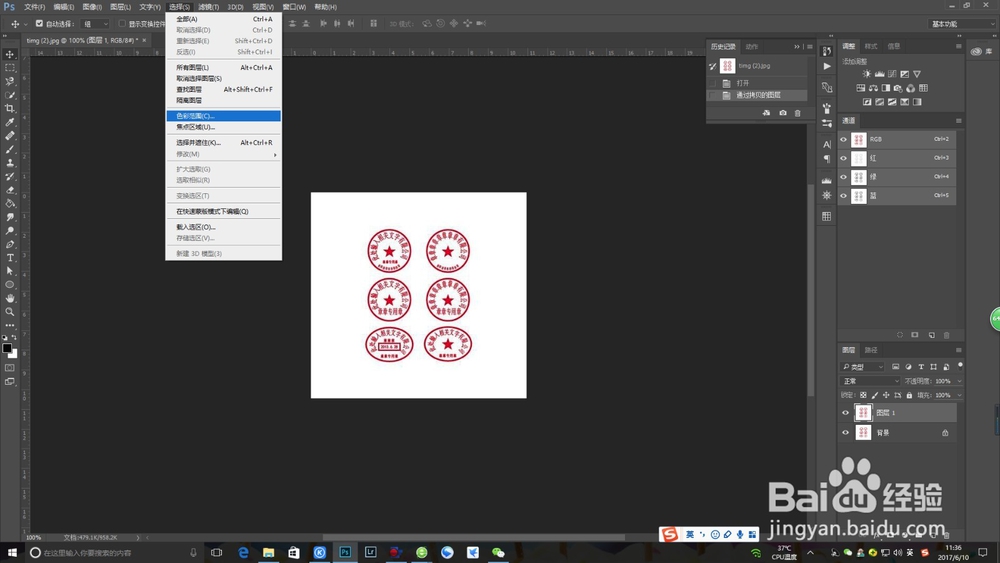The width and height of the screenshot is (1000, 563).
Task: Choose 色彩范围(C)... from Select menu
Action: 223,116
